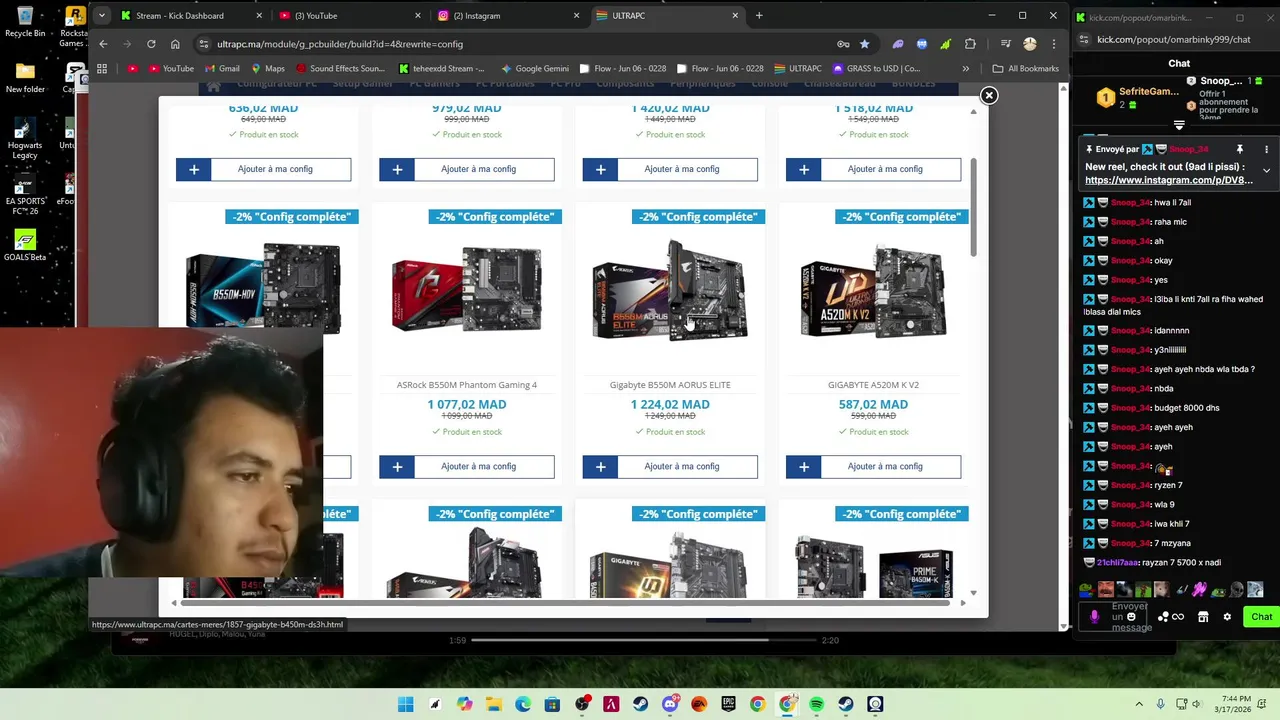
Task: Add the 1 420,02 MAD product to config
Action: [x=670, y=169]
